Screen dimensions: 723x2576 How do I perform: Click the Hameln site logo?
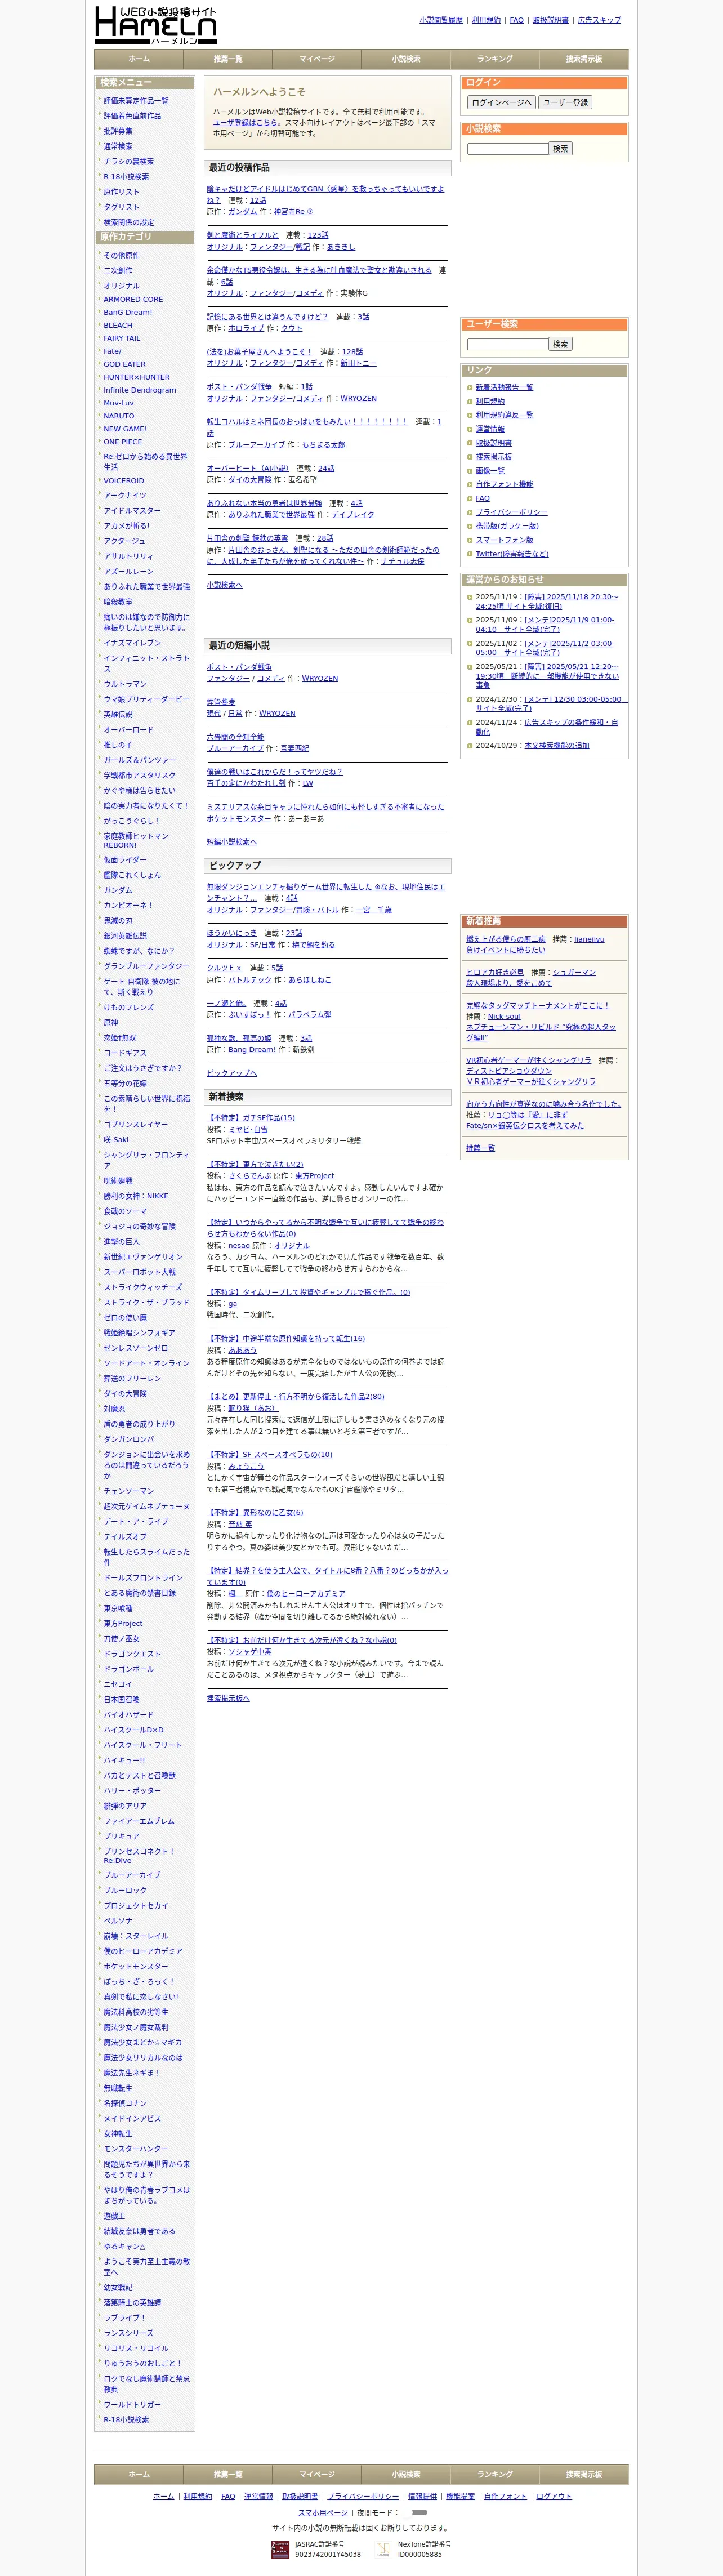155,25
